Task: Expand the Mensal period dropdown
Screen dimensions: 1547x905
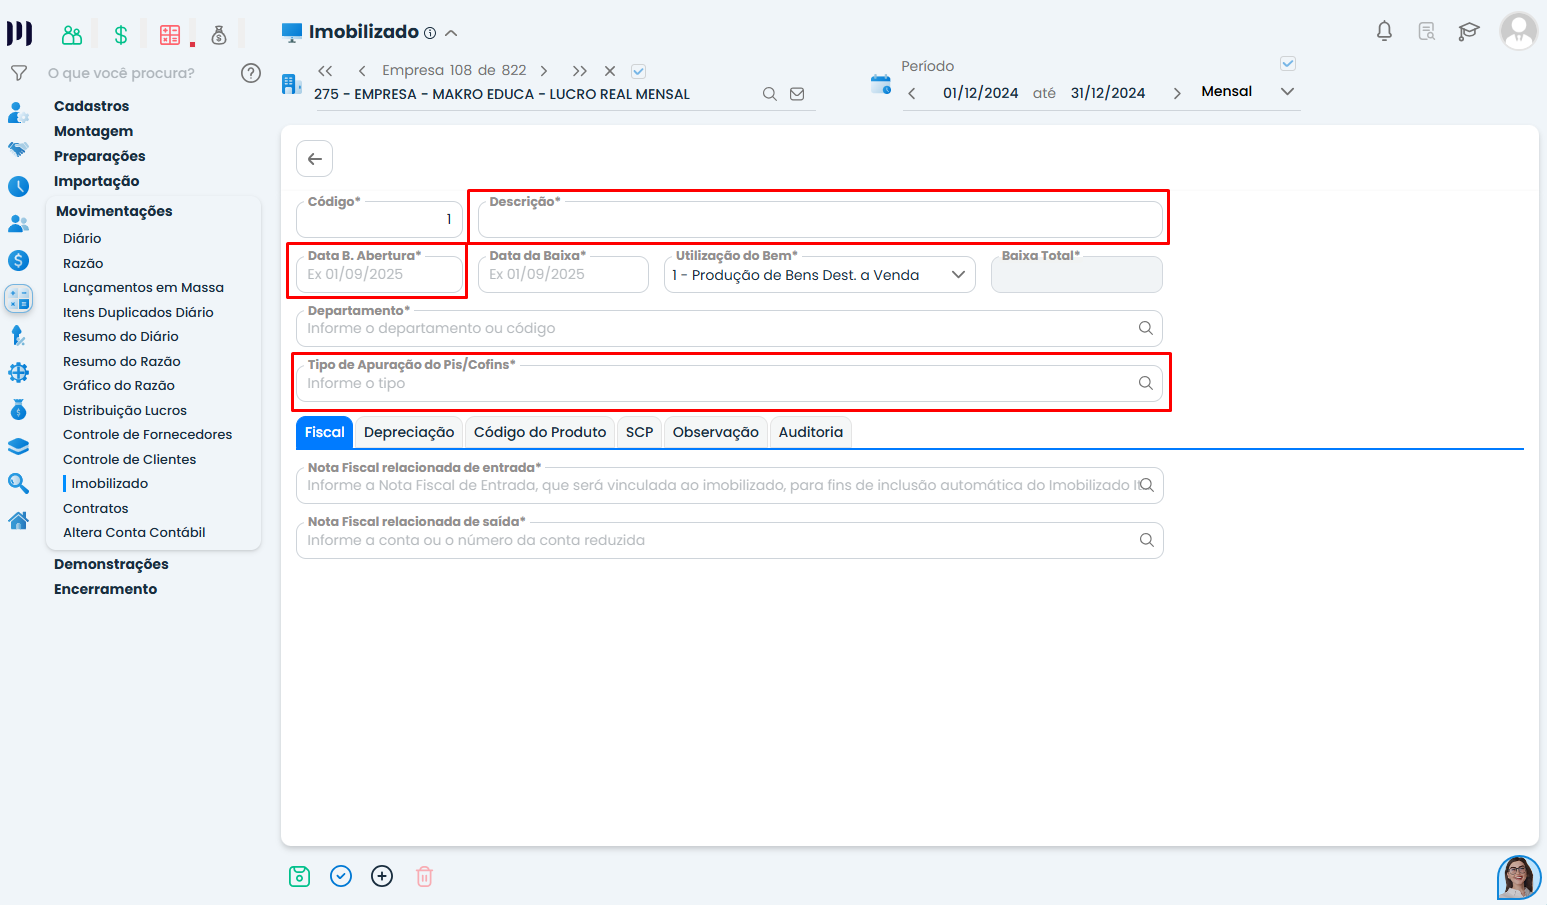Action: [x=1287, y=92]
